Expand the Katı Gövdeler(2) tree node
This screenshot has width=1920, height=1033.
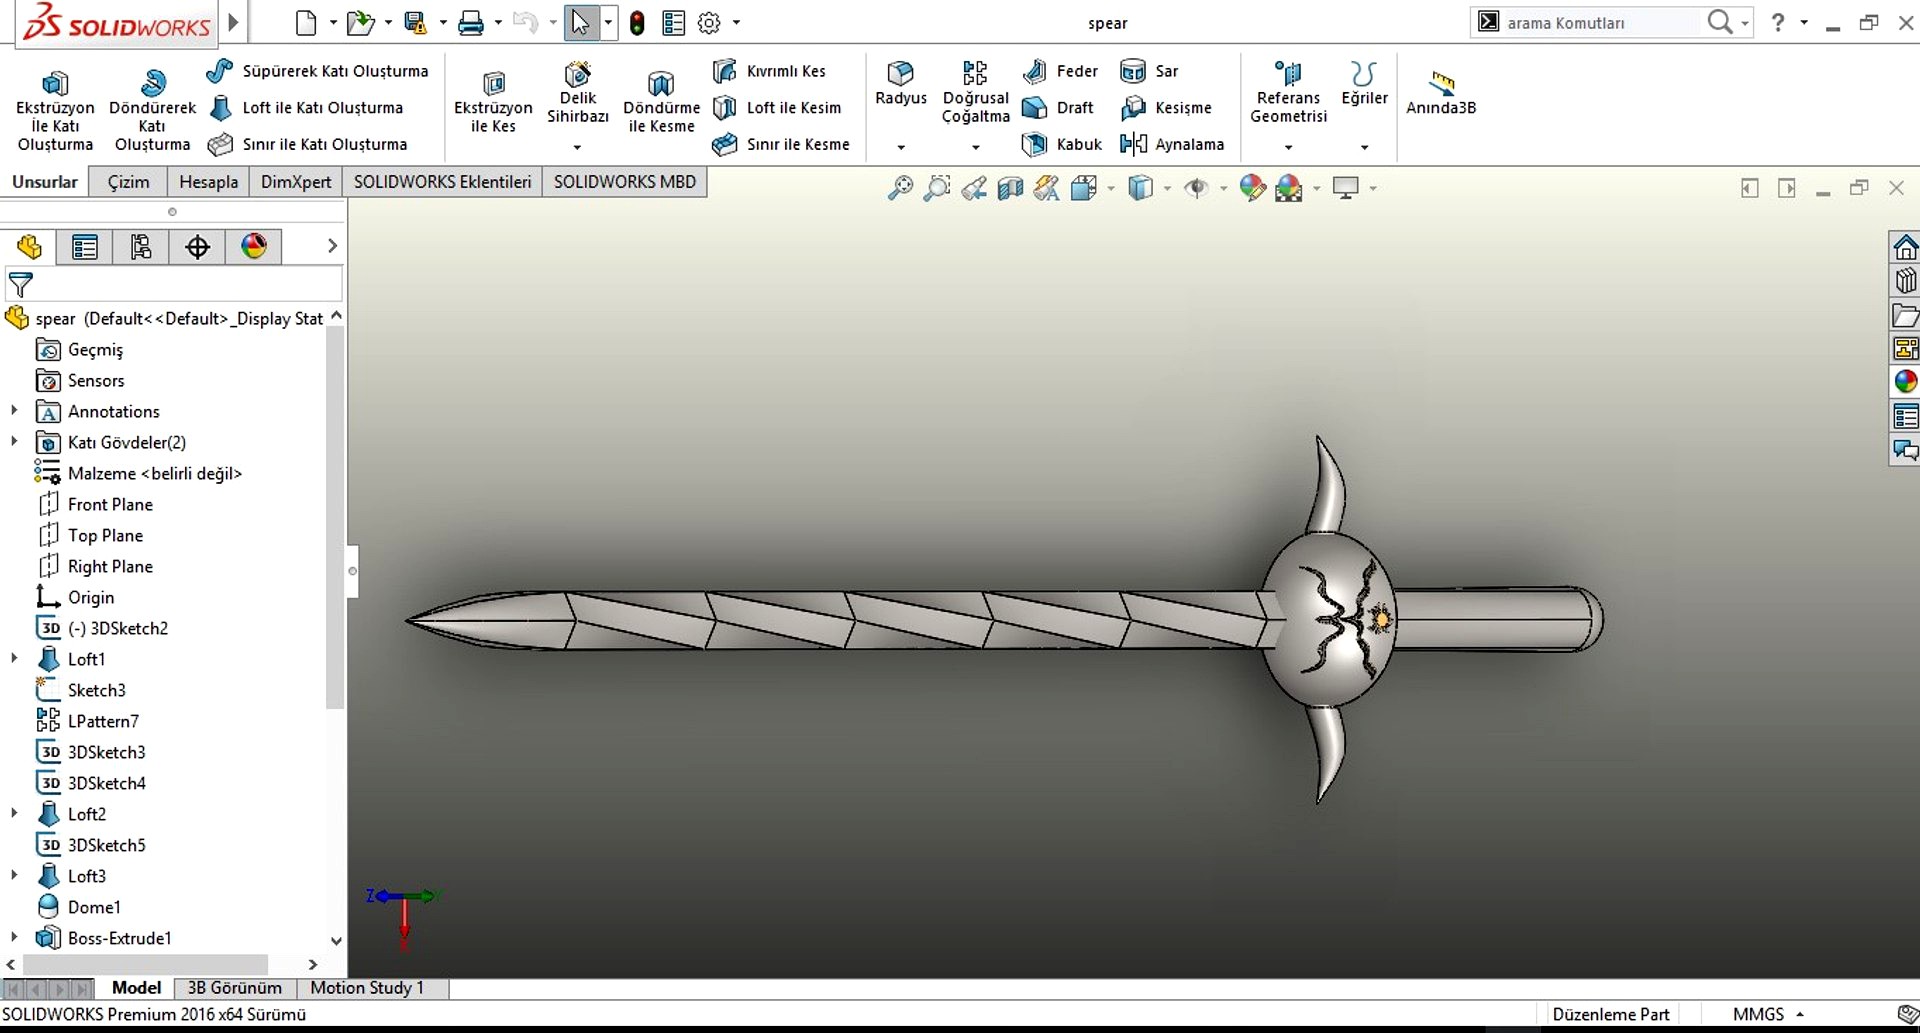coord(14,442)
